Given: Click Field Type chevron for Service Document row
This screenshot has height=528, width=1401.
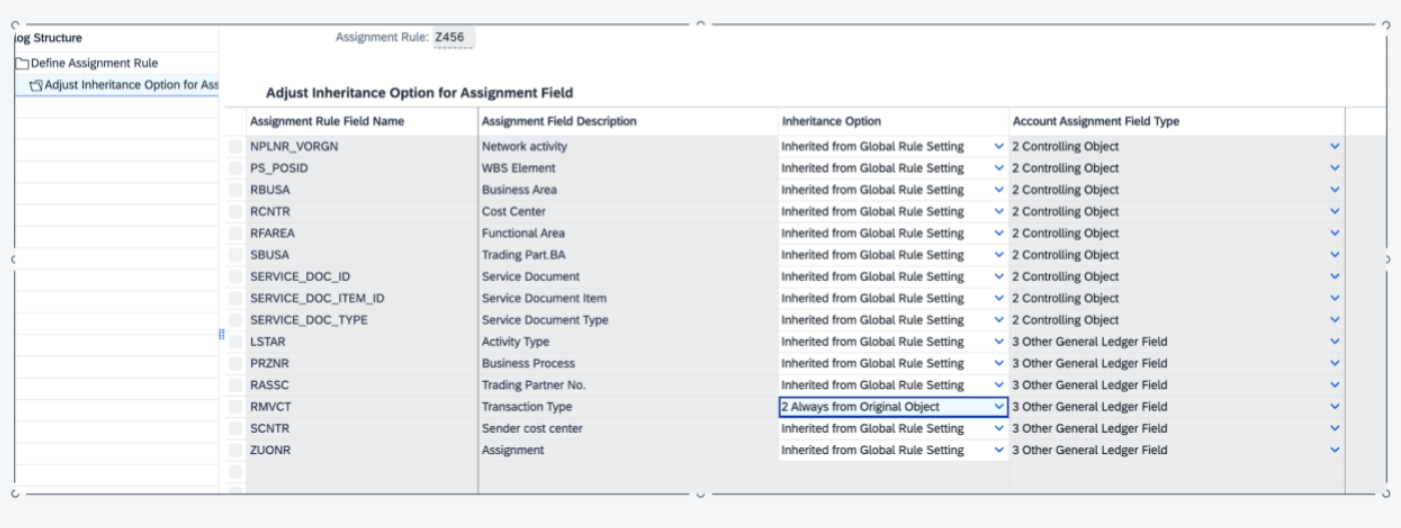Looking at the screenshot, I should (x=1334, y=276).
